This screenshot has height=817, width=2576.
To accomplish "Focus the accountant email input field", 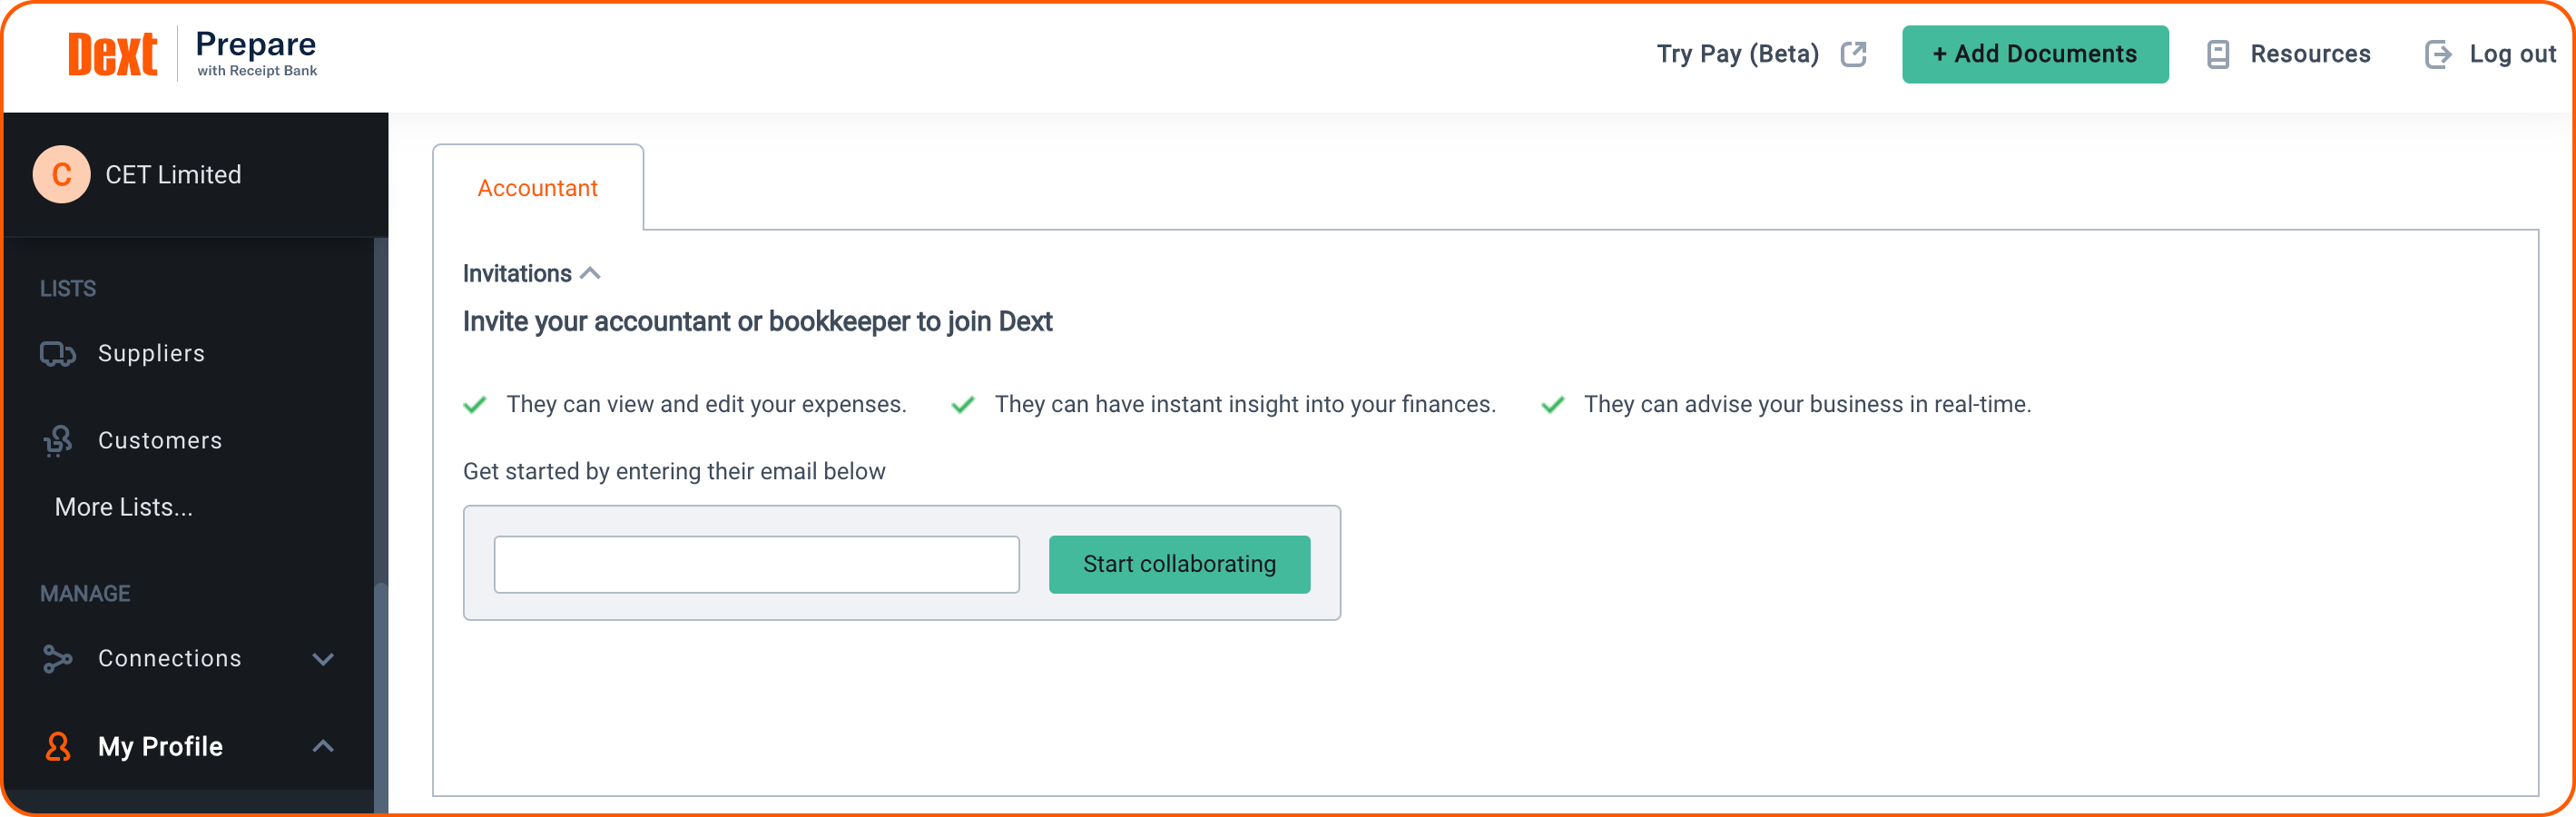I will (x=757, y=564).
